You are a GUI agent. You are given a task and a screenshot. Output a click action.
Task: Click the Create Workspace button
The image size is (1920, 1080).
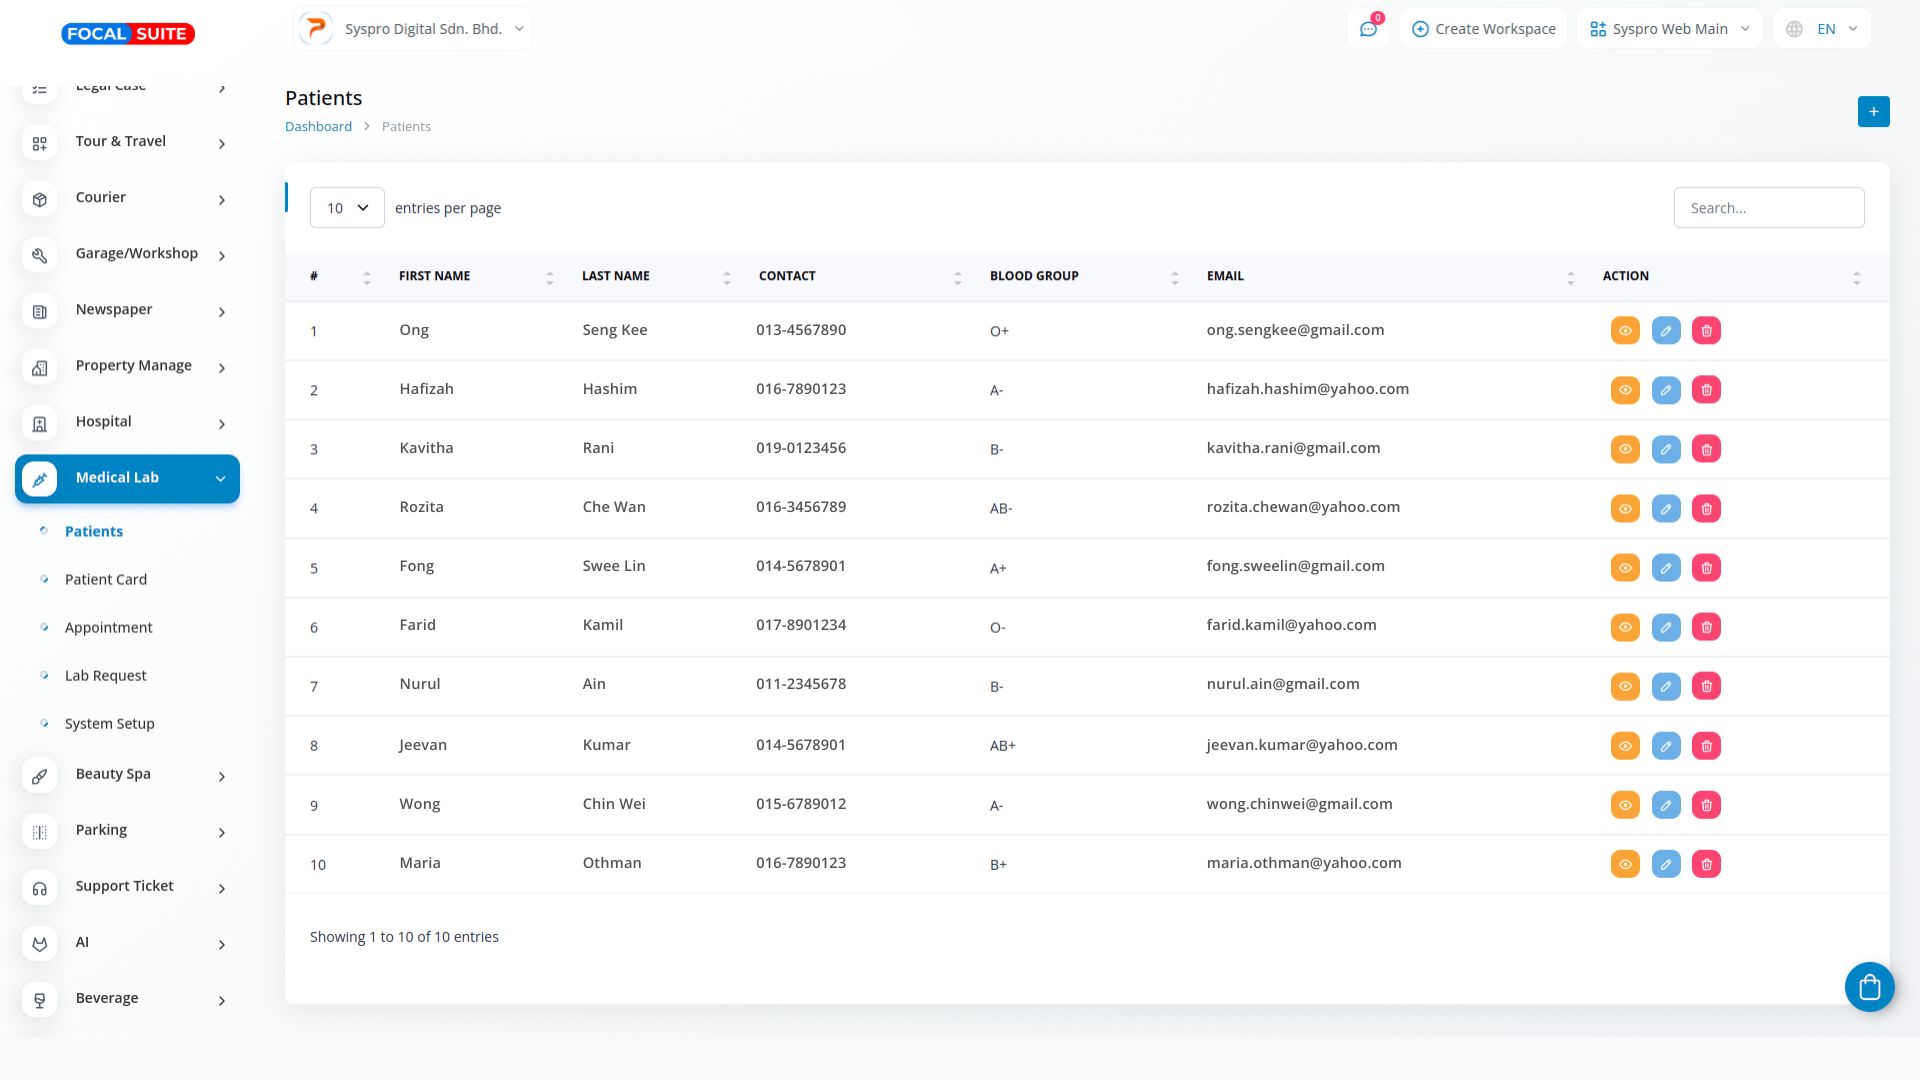tap(1483, 29)
